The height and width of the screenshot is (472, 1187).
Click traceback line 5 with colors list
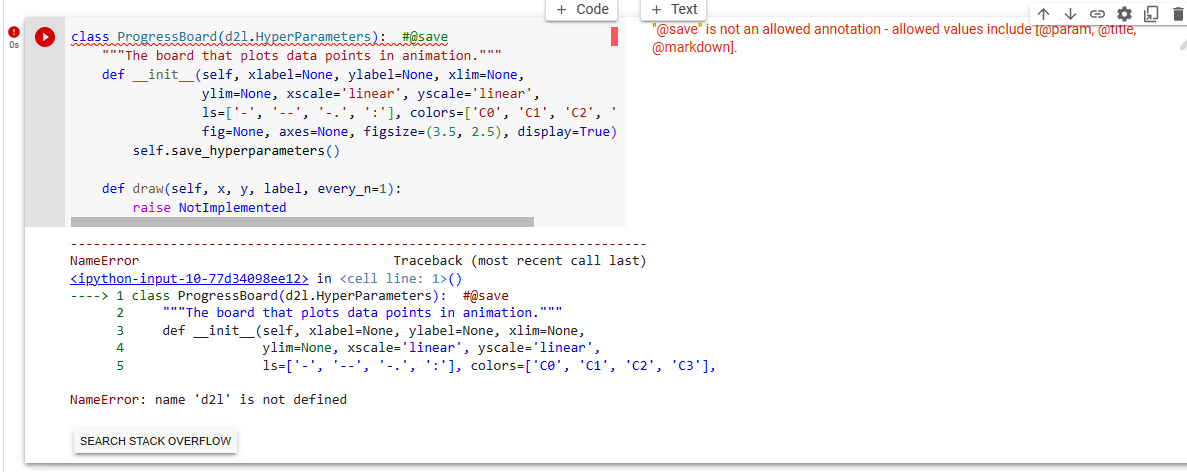click(x=416, y=366)
